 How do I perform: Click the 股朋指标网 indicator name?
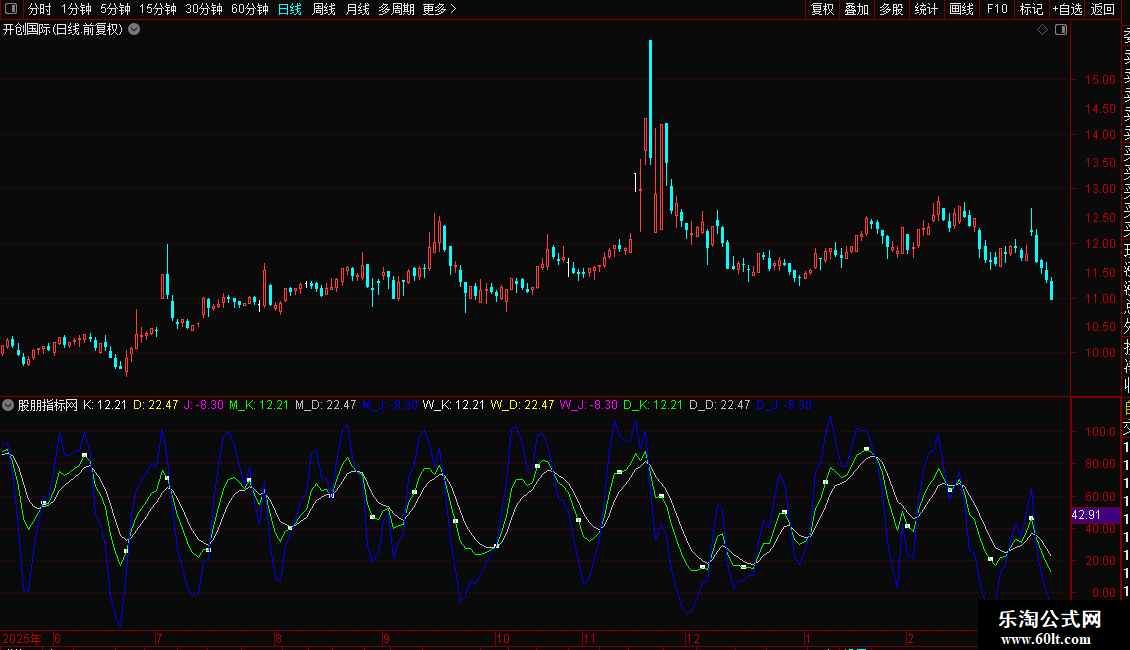point(48,405)
